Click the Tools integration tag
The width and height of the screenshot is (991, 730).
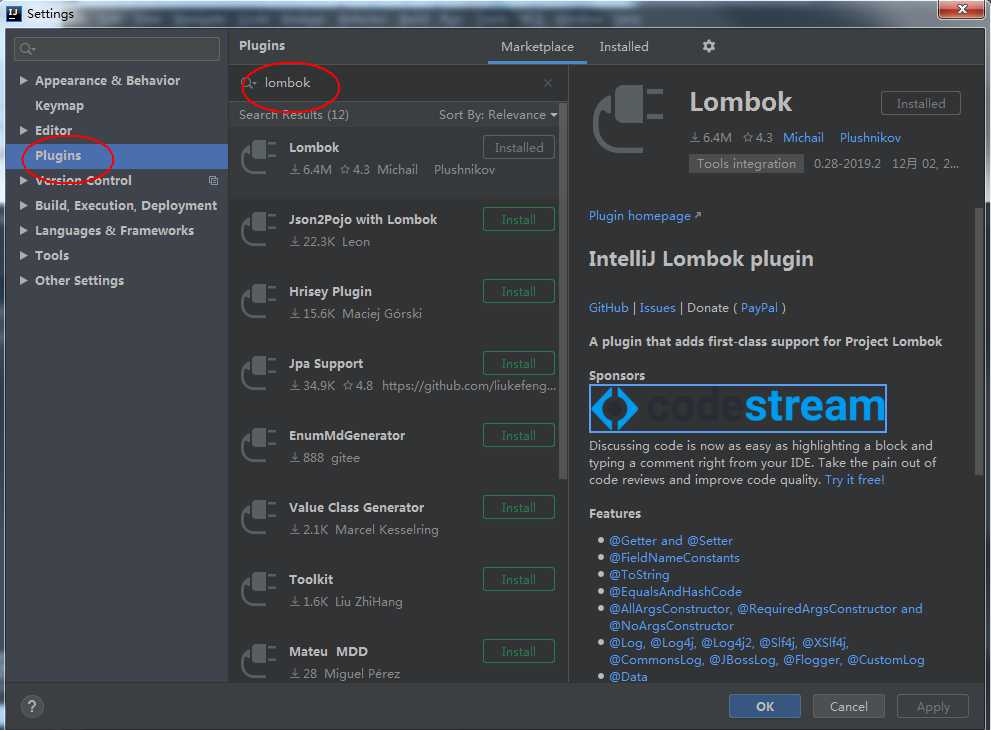[x=746, y=164]
